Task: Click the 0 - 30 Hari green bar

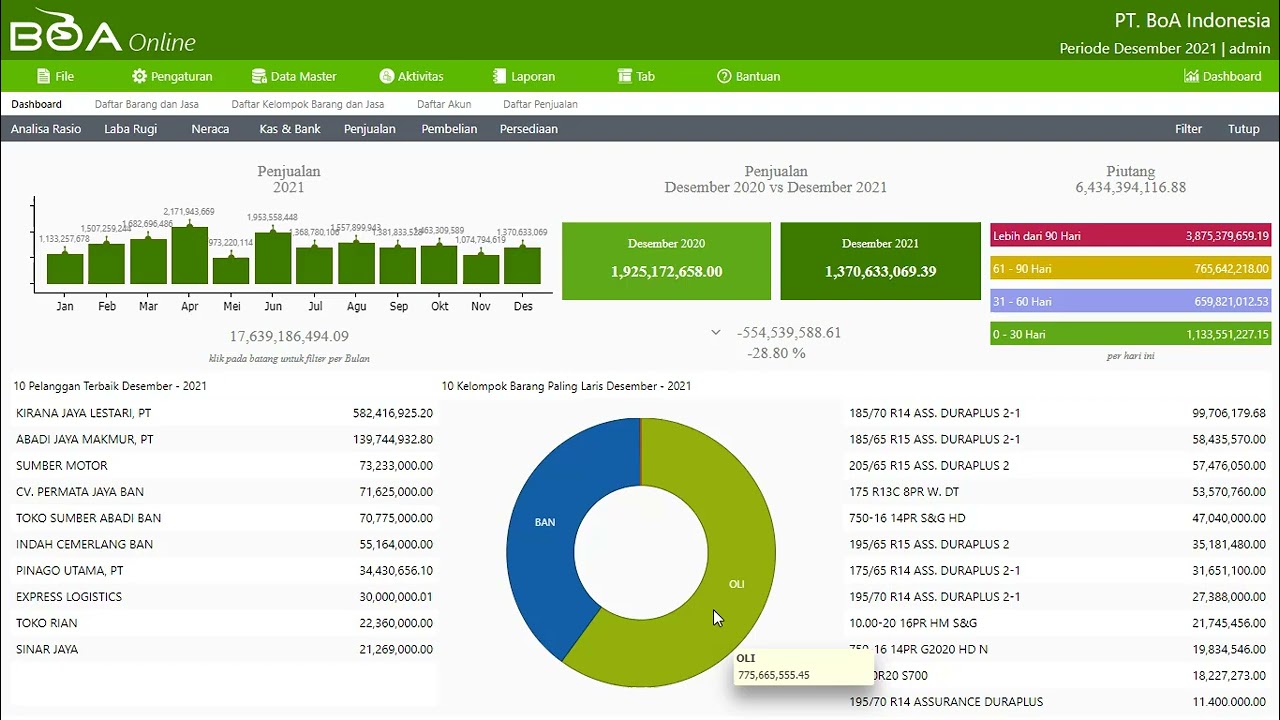Action: tap(1131, 334)
